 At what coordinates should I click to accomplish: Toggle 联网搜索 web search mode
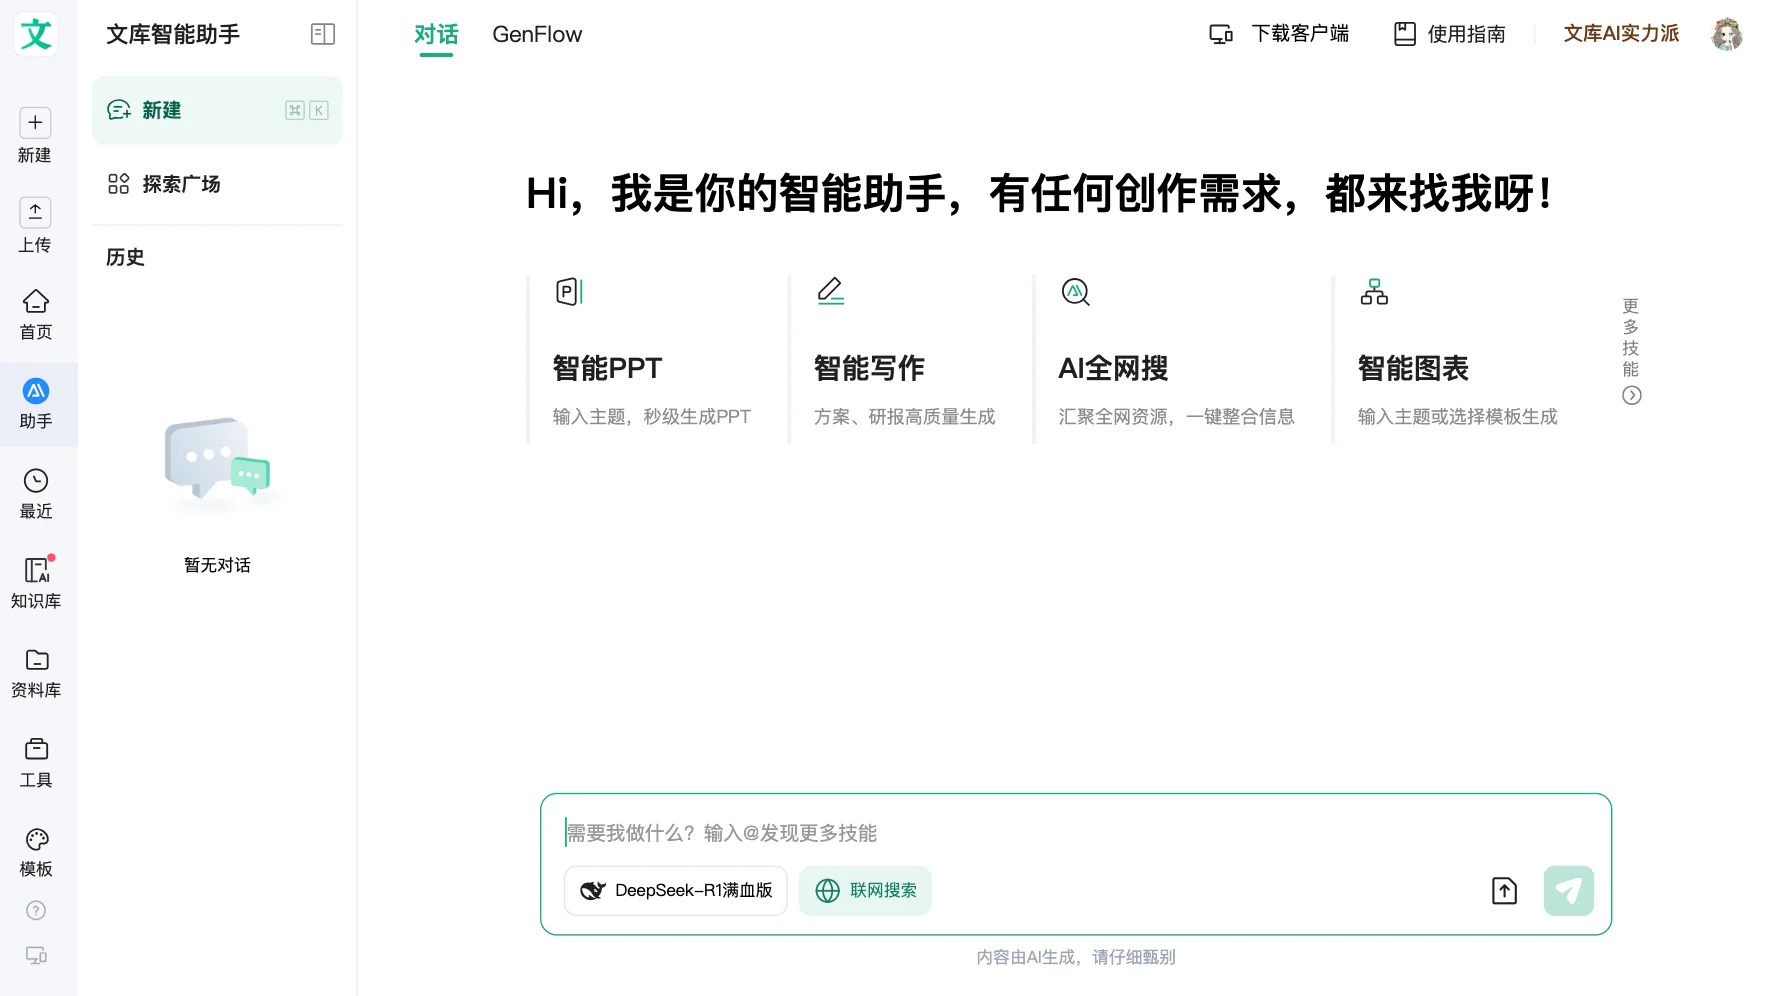coord(865,890)
